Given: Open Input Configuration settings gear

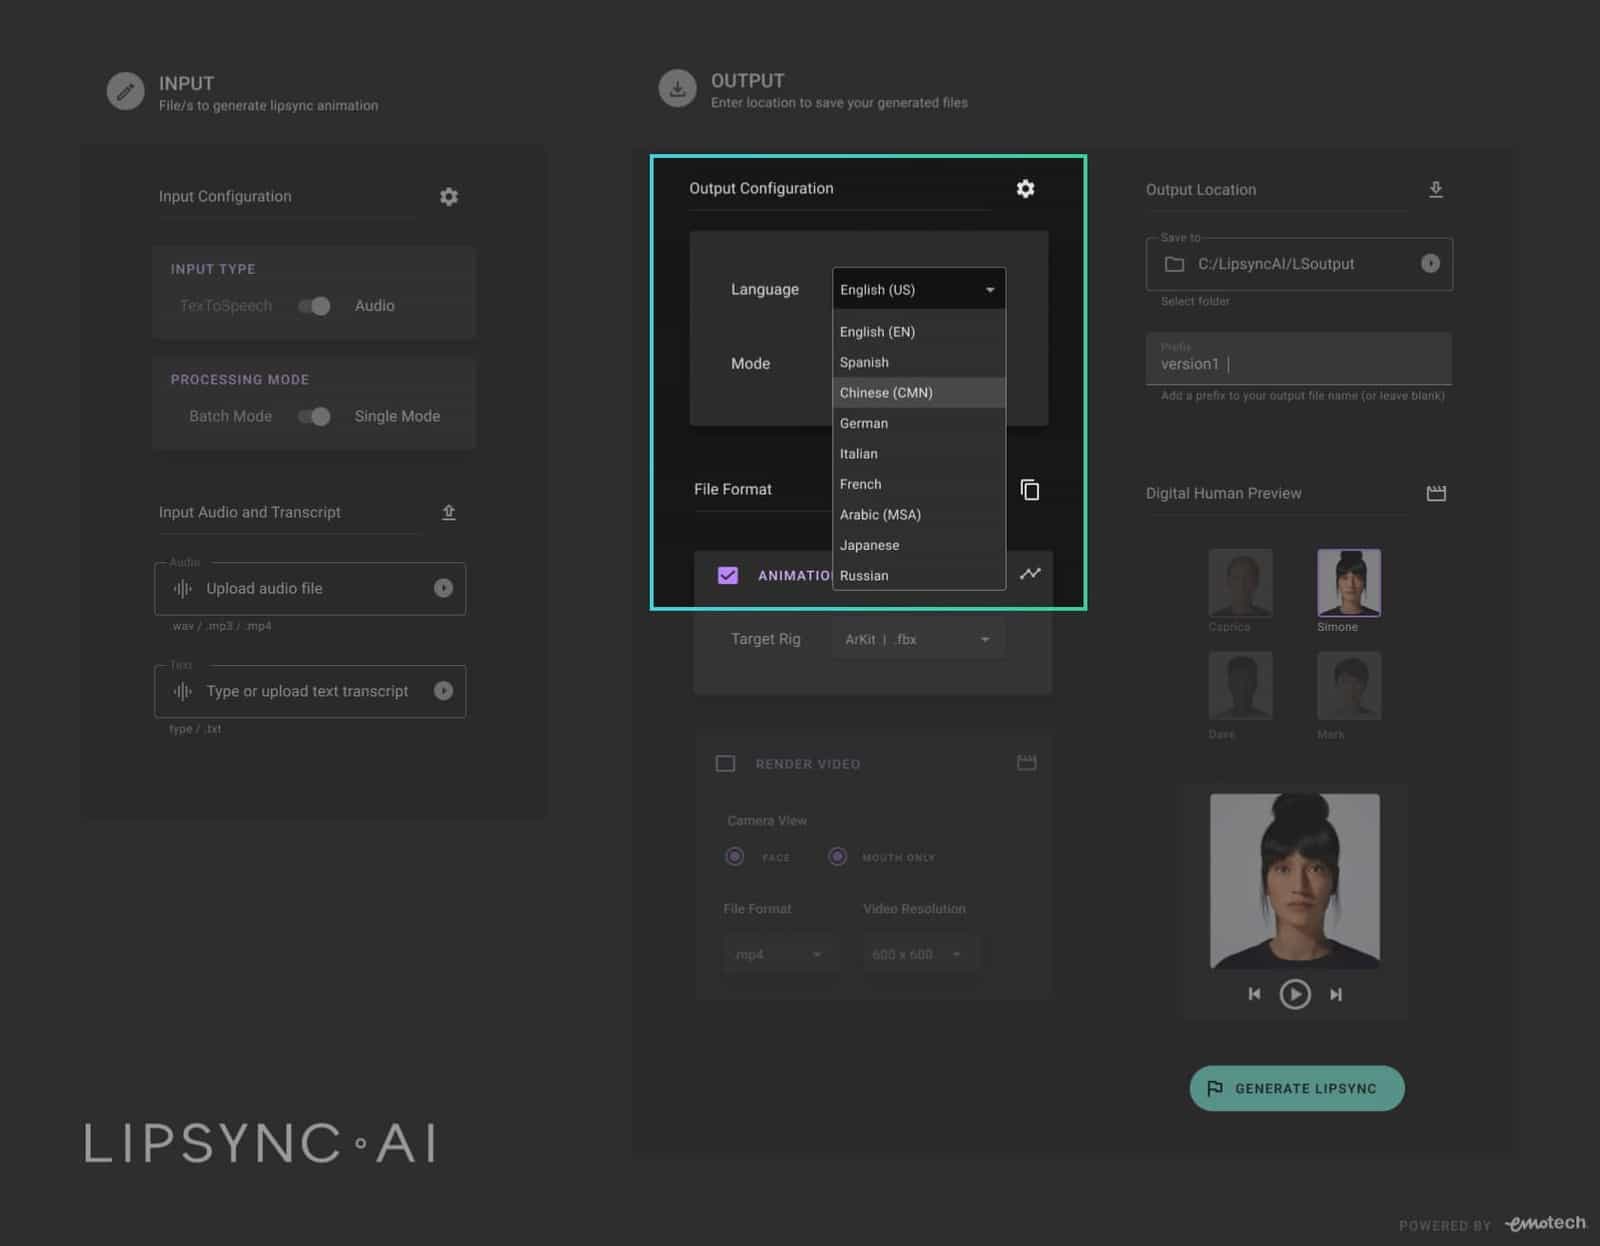Looking at the screenshot, I should pos(448,197).
